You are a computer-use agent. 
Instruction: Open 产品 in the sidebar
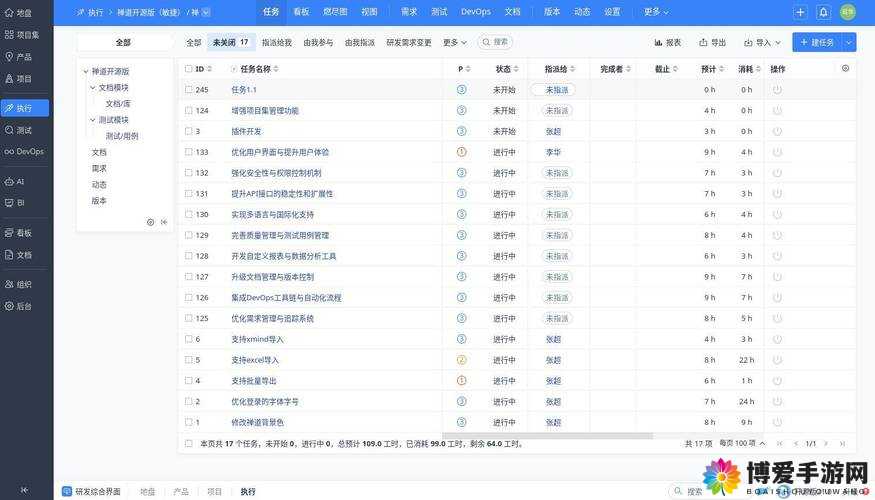(18, 57)
